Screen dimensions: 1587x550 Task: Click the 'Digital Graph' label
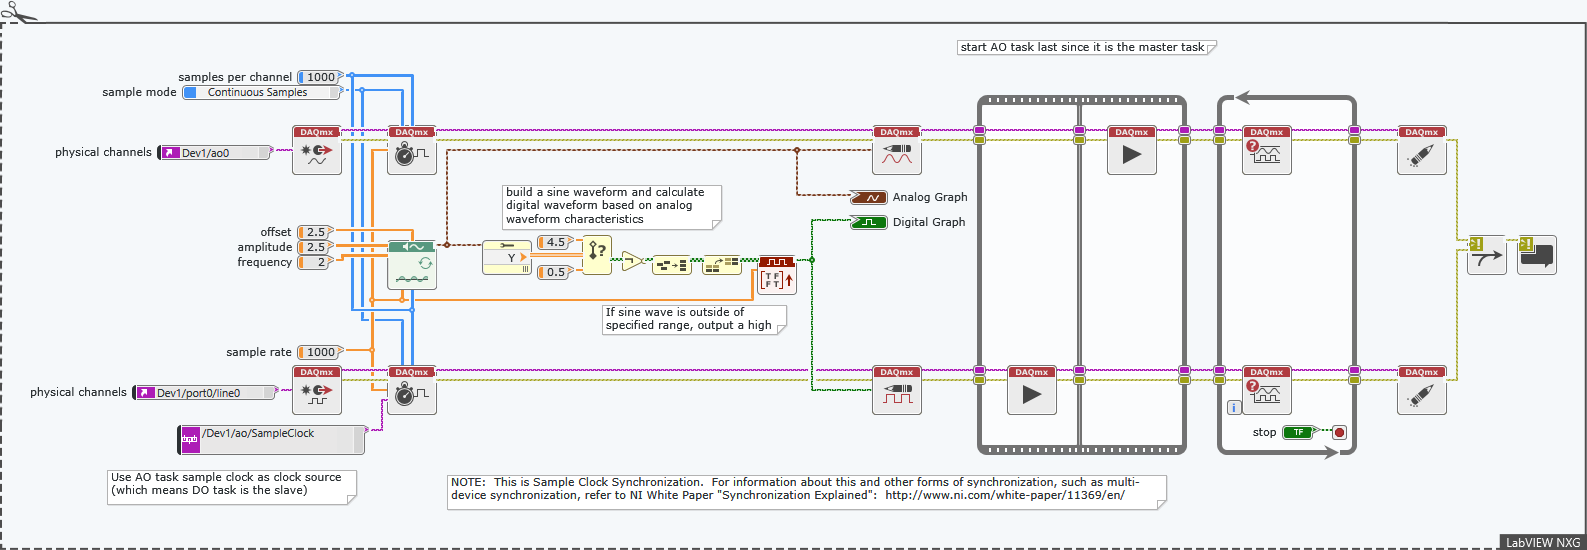pos(929,222)
